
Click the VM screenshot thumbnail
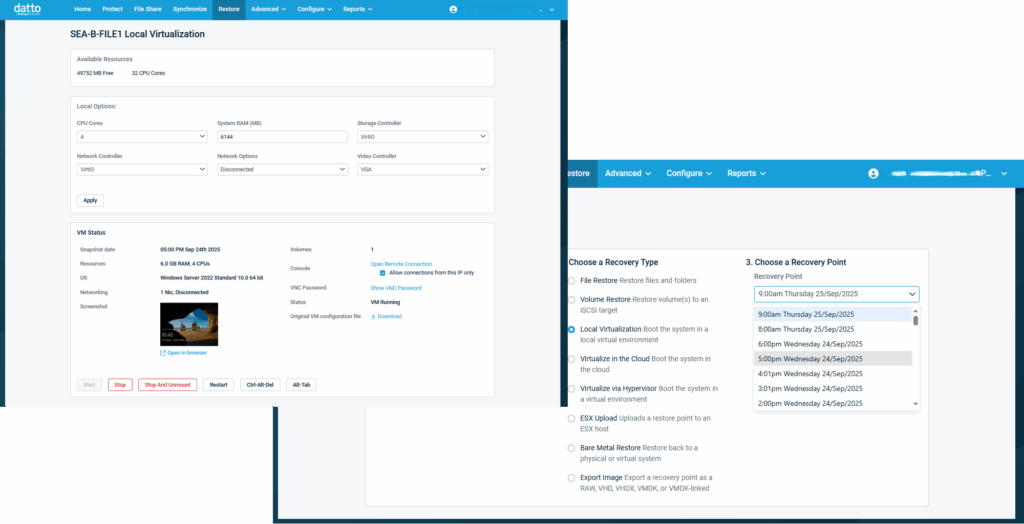189,324
